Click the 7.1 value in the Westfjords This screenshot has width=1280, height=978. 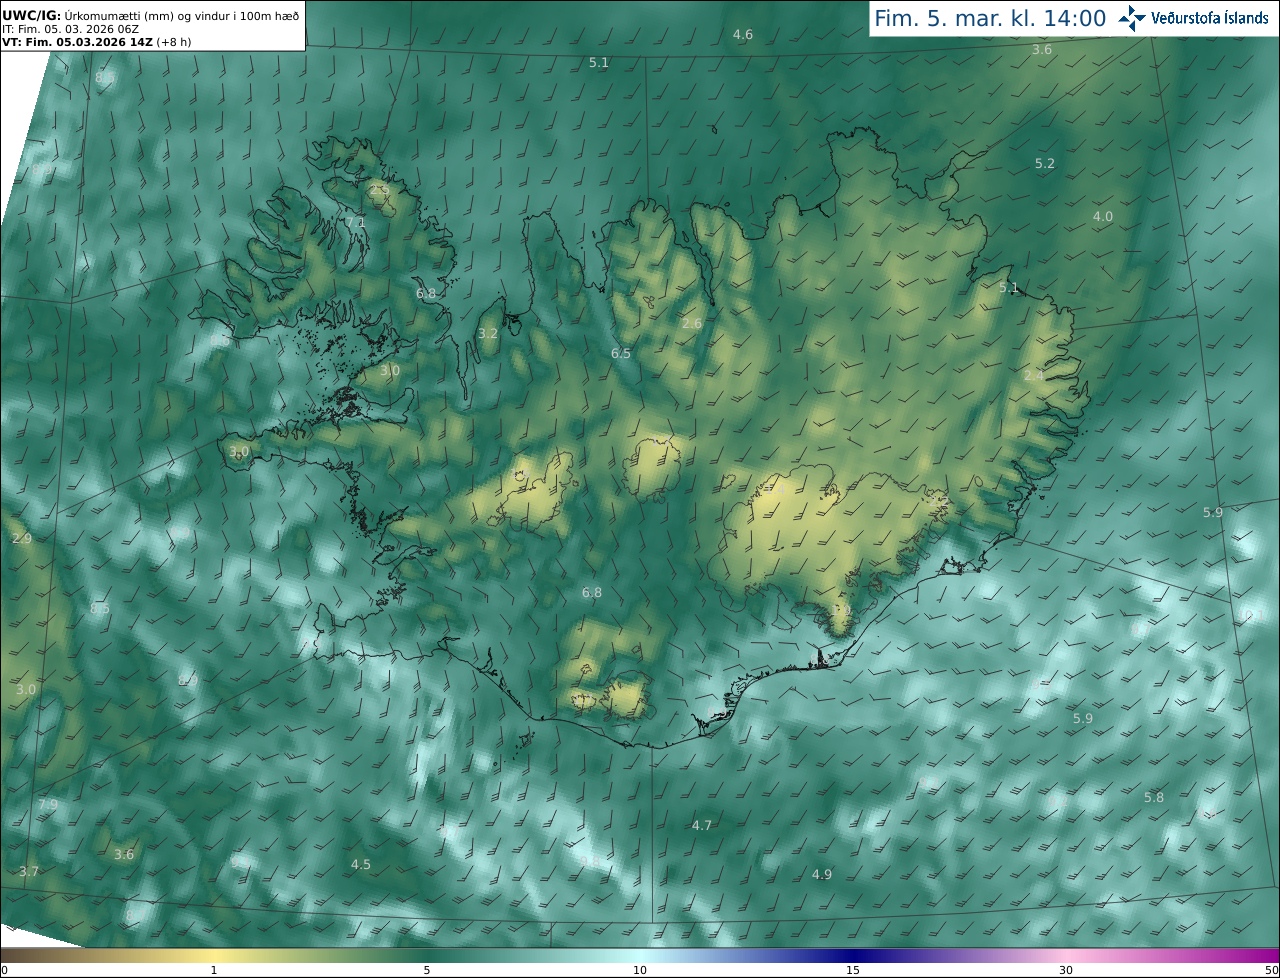[356, 222]
